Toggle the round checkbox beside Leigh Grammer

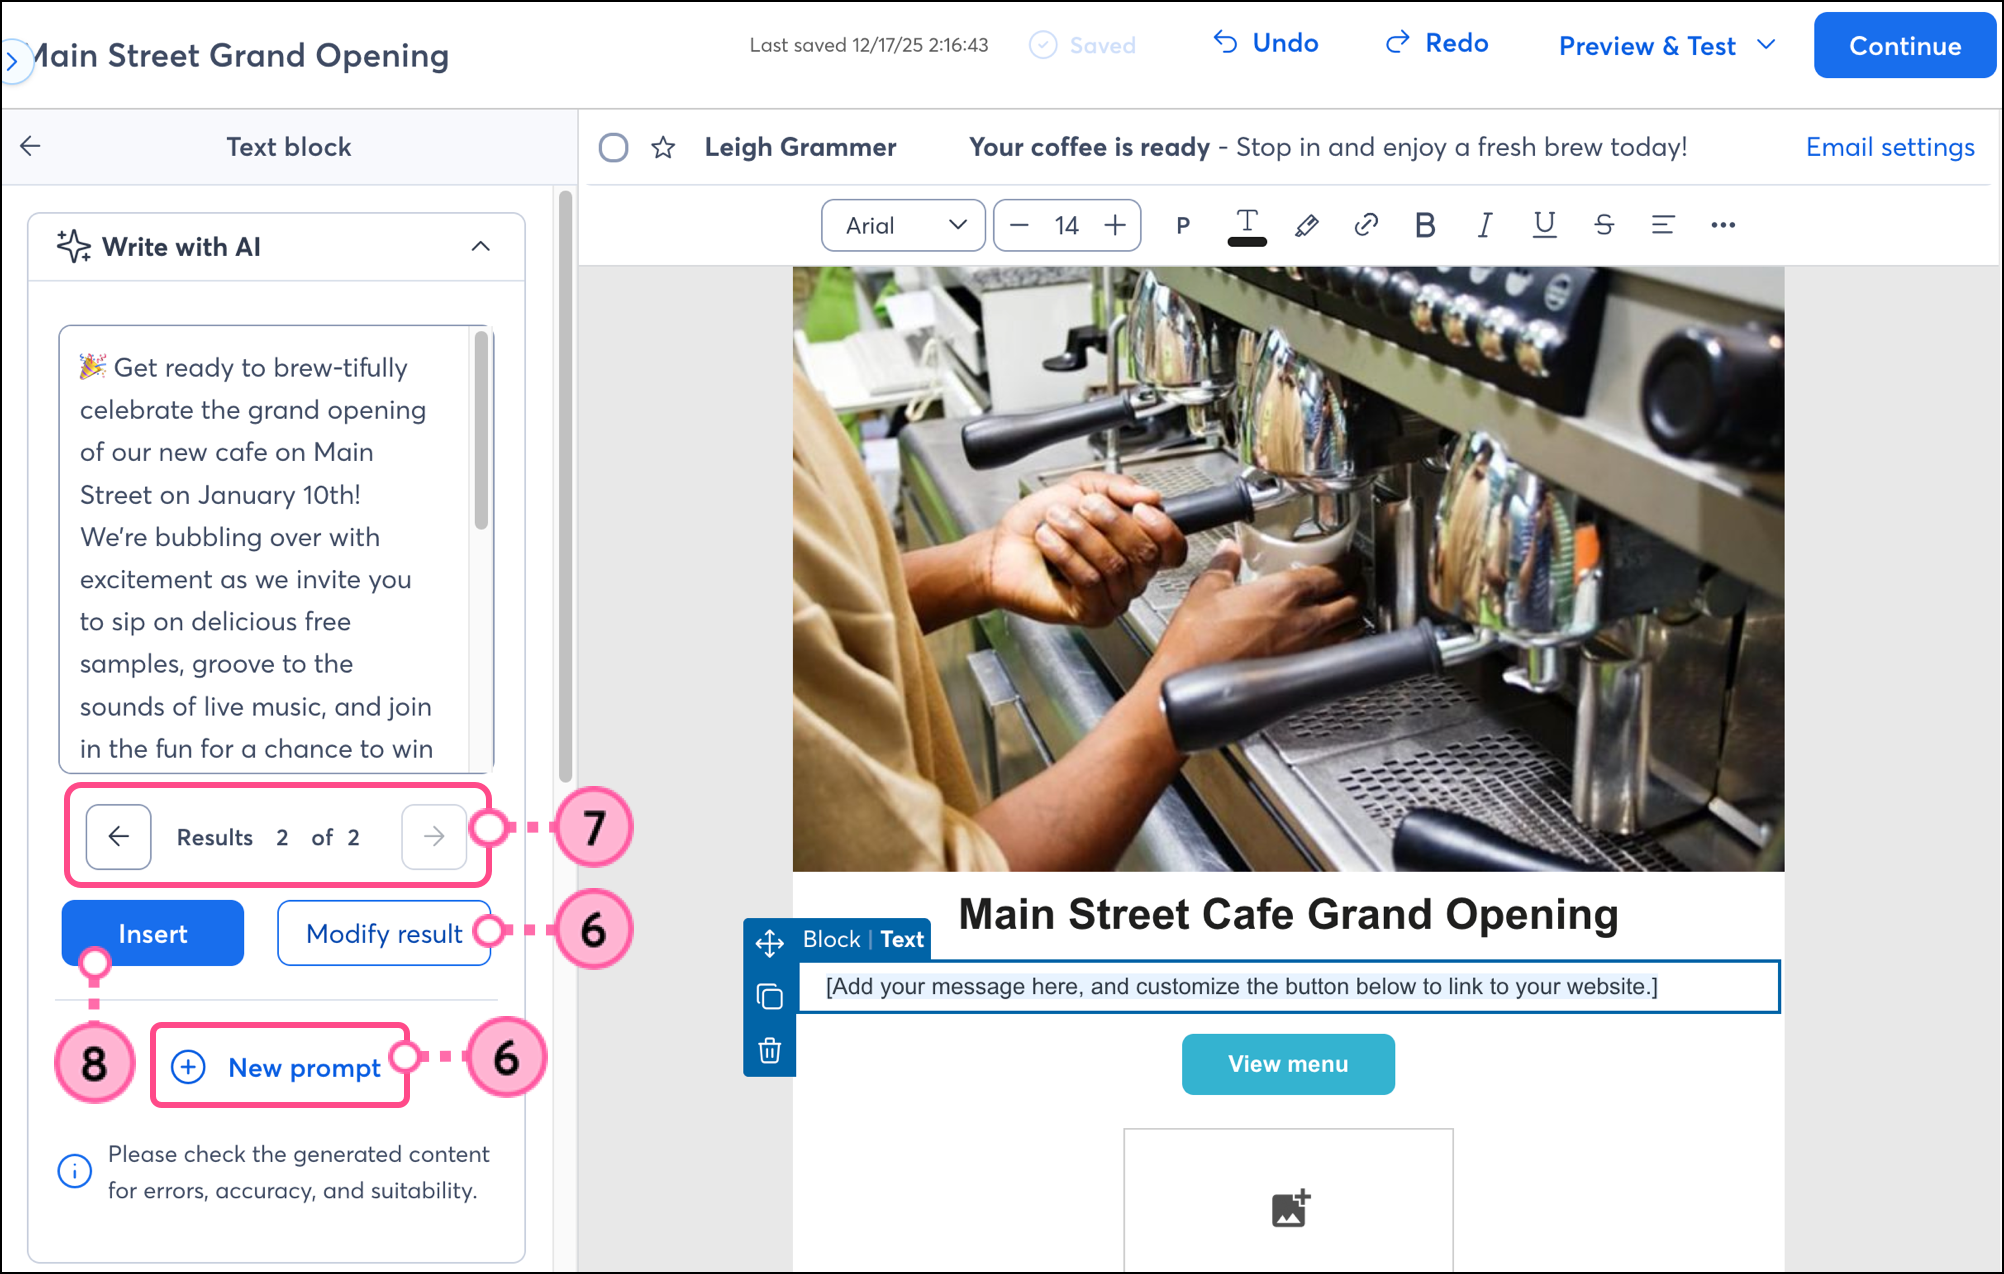pyautogui.click(x=613, y=148)
